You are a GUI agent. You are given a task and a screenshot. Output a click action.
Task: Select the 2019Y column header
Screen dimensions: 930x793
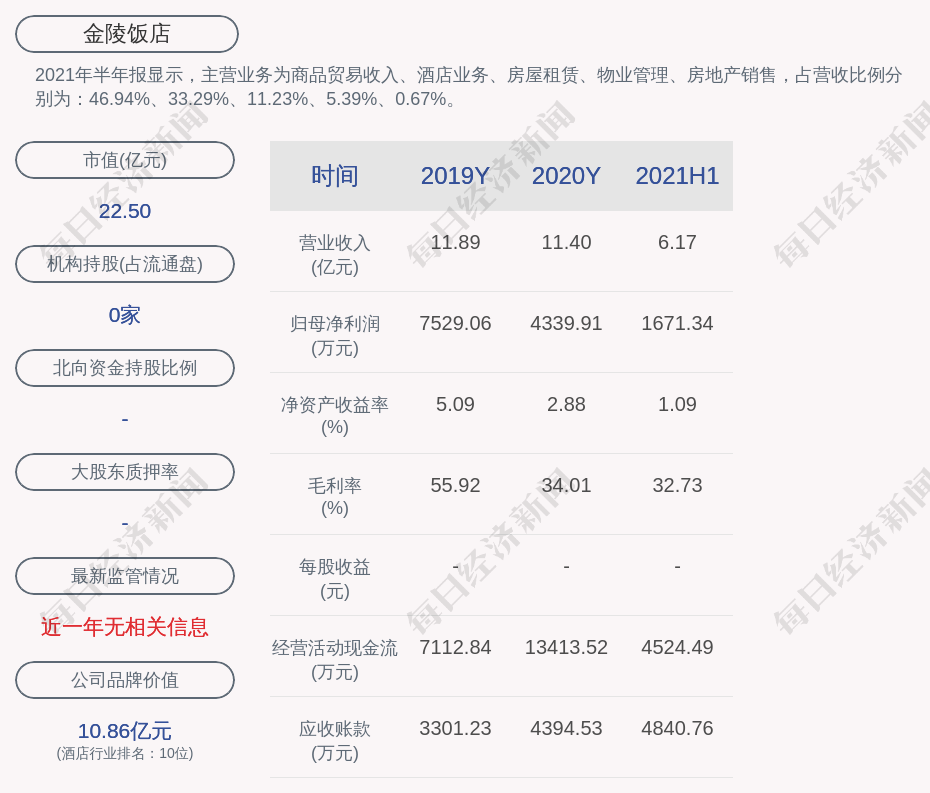coord(456,176)
